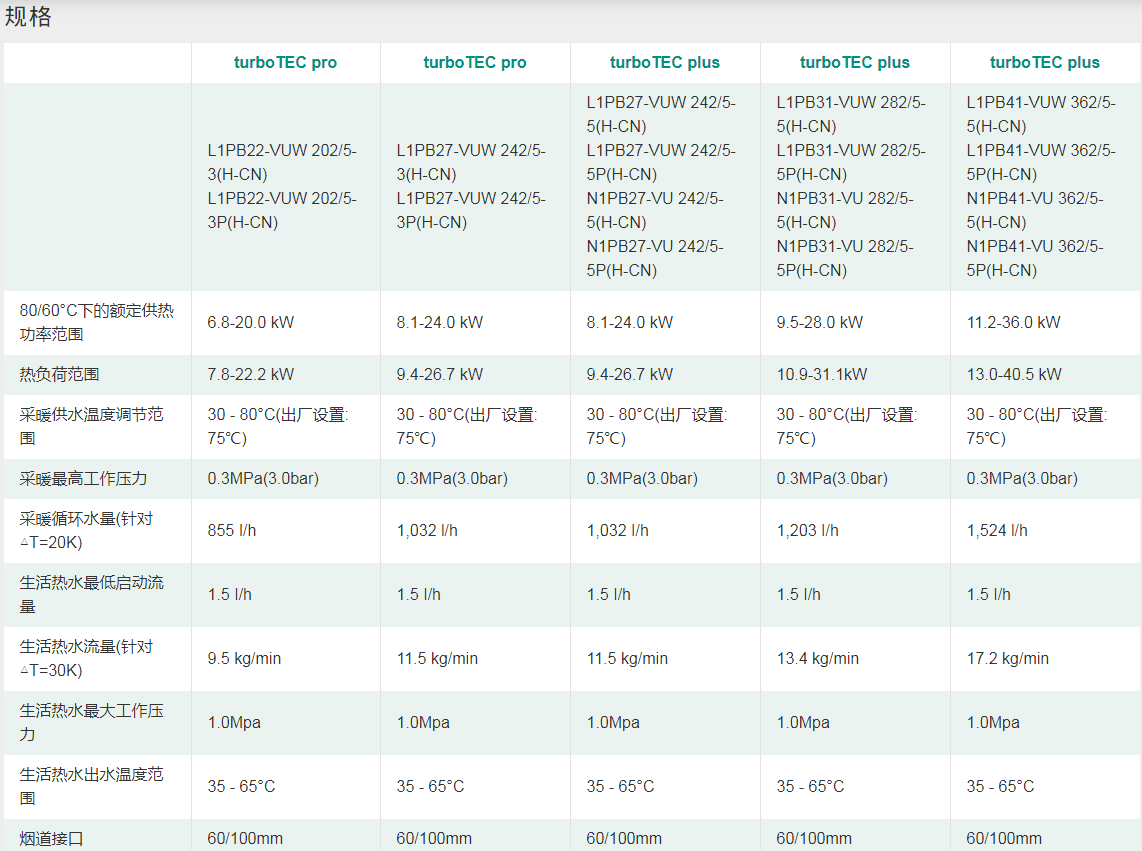Select the 采暖供水温度调节范围 row label

point(91,426)
